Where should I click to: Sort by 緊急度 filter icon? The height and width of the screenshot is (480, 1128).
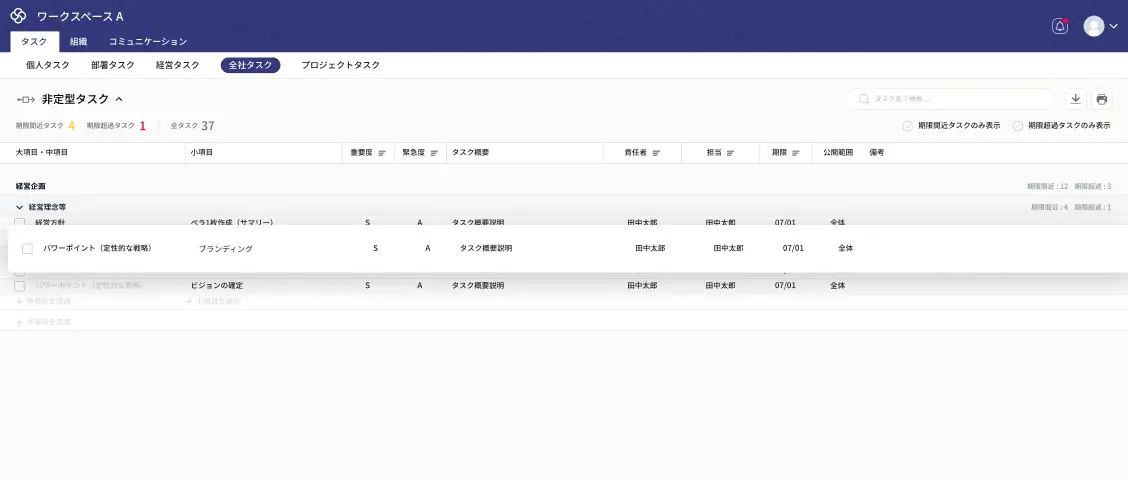434,153
